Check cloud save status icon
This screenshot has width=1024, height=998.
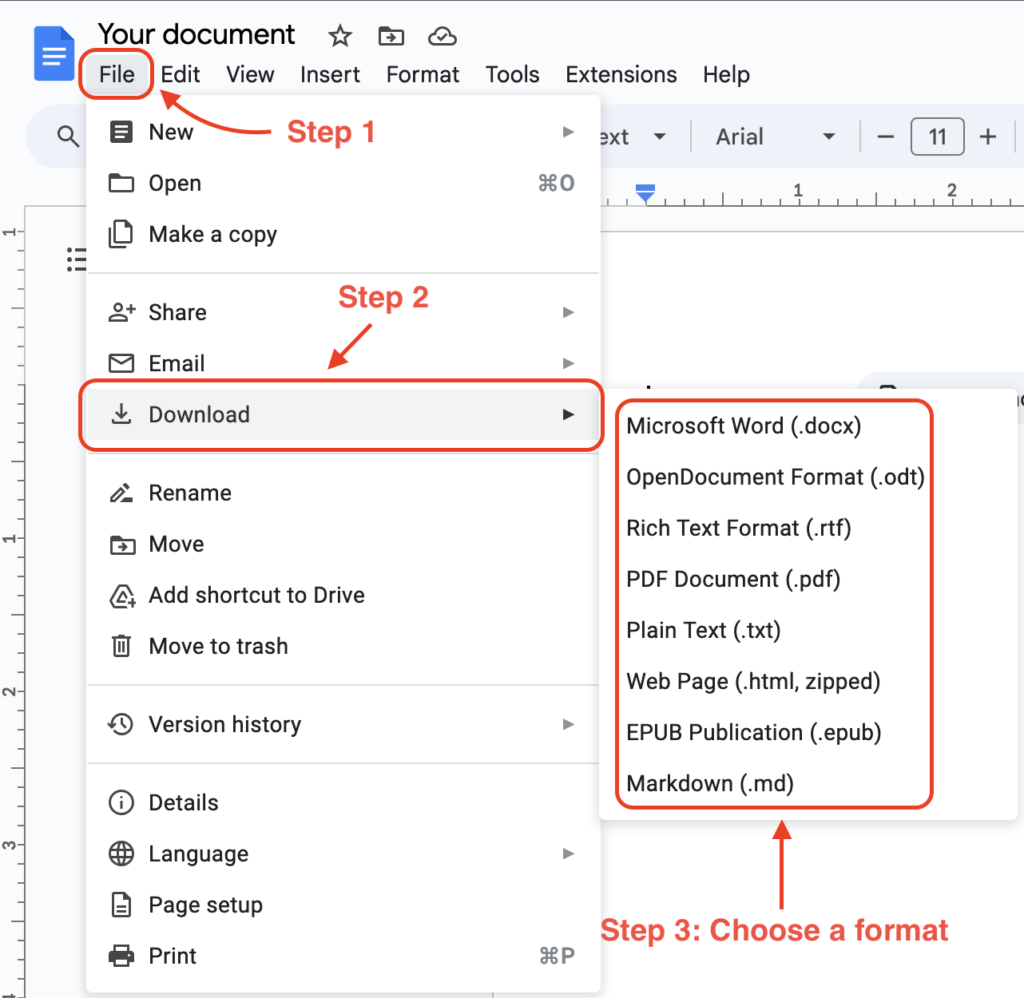click(x=442, y=37)
